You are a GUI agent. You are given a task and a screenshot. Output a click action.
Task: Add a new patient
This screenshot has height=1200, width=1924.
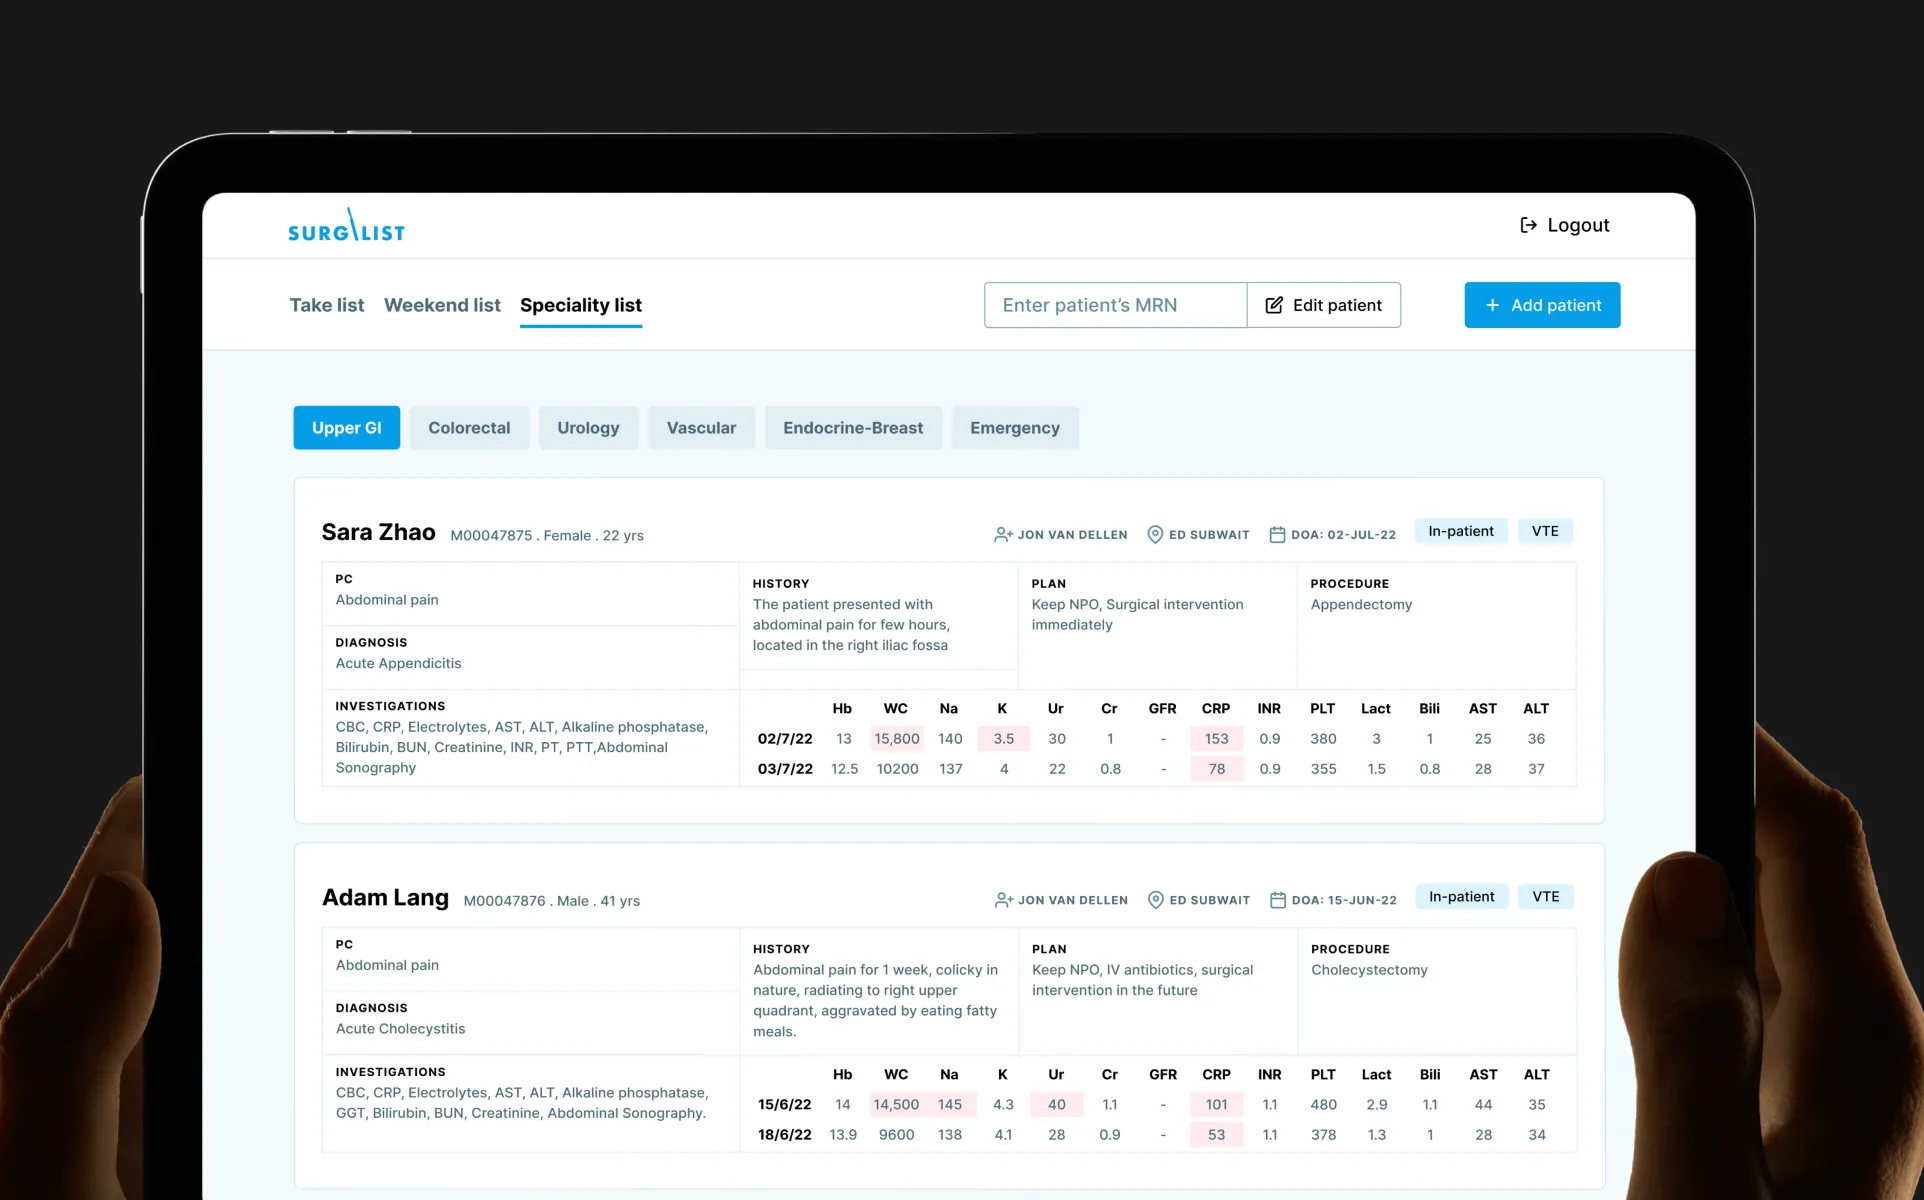click(1543, 305)
